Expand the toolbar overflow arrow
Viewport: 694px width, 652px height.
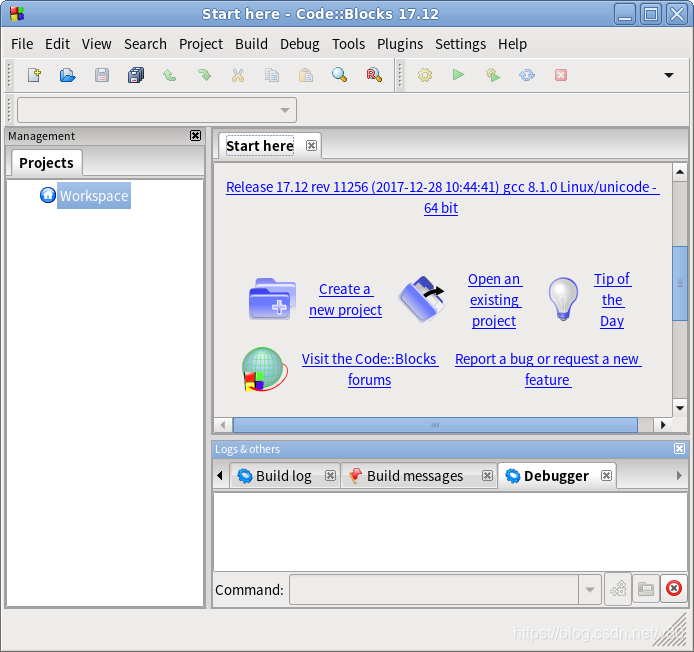[669, 75]
